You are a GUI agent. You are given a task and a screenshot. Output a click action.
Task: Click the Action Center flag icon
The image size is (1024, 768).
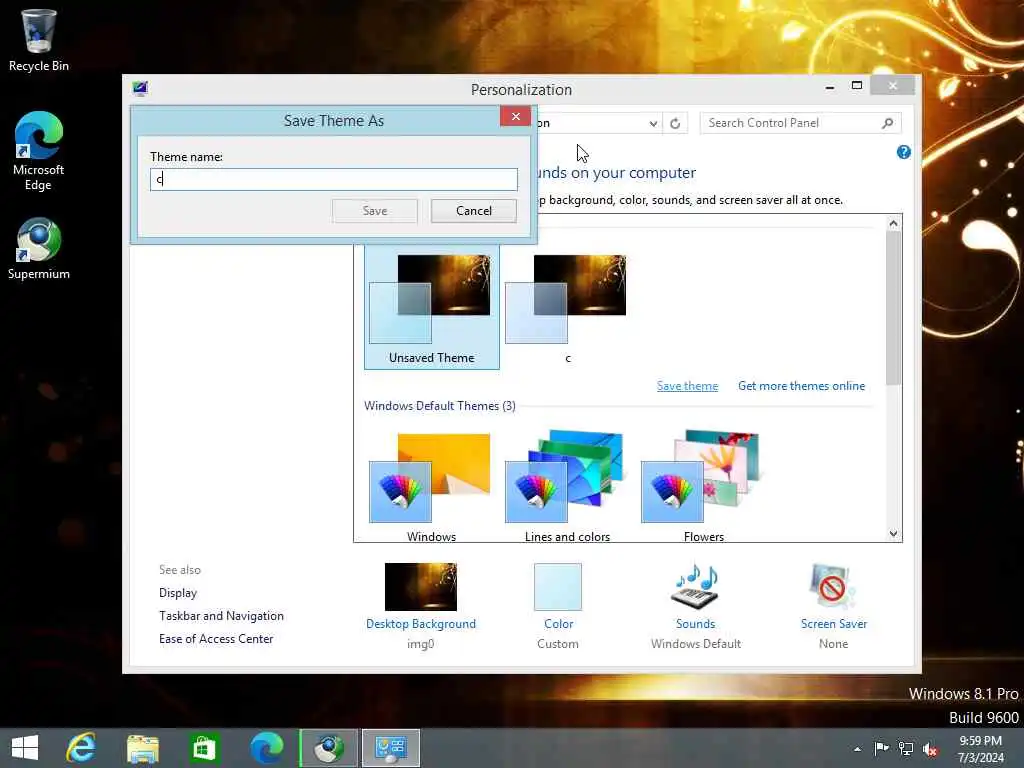[881, 748]
